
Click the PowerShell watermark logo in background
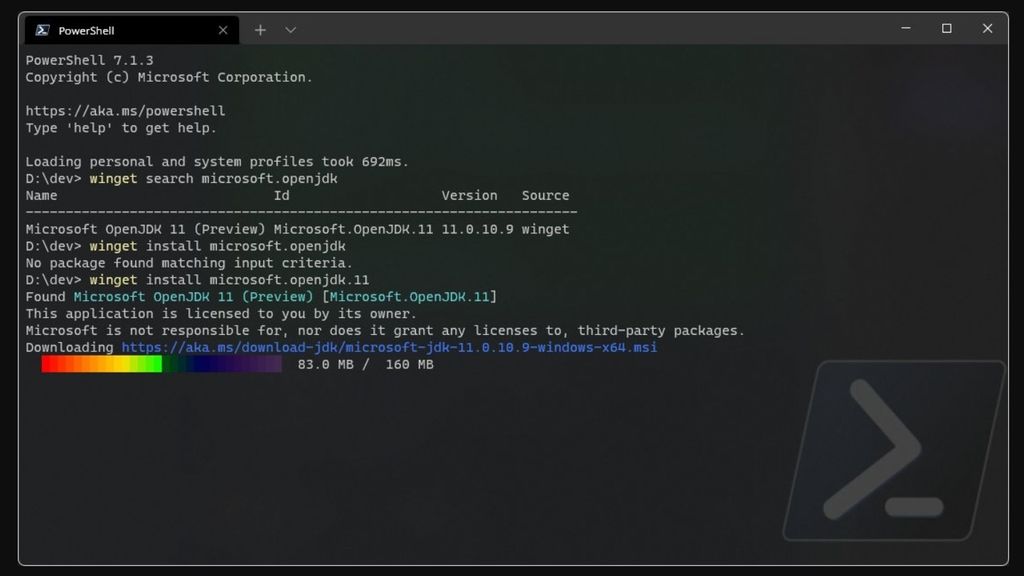tap(894, 451)
